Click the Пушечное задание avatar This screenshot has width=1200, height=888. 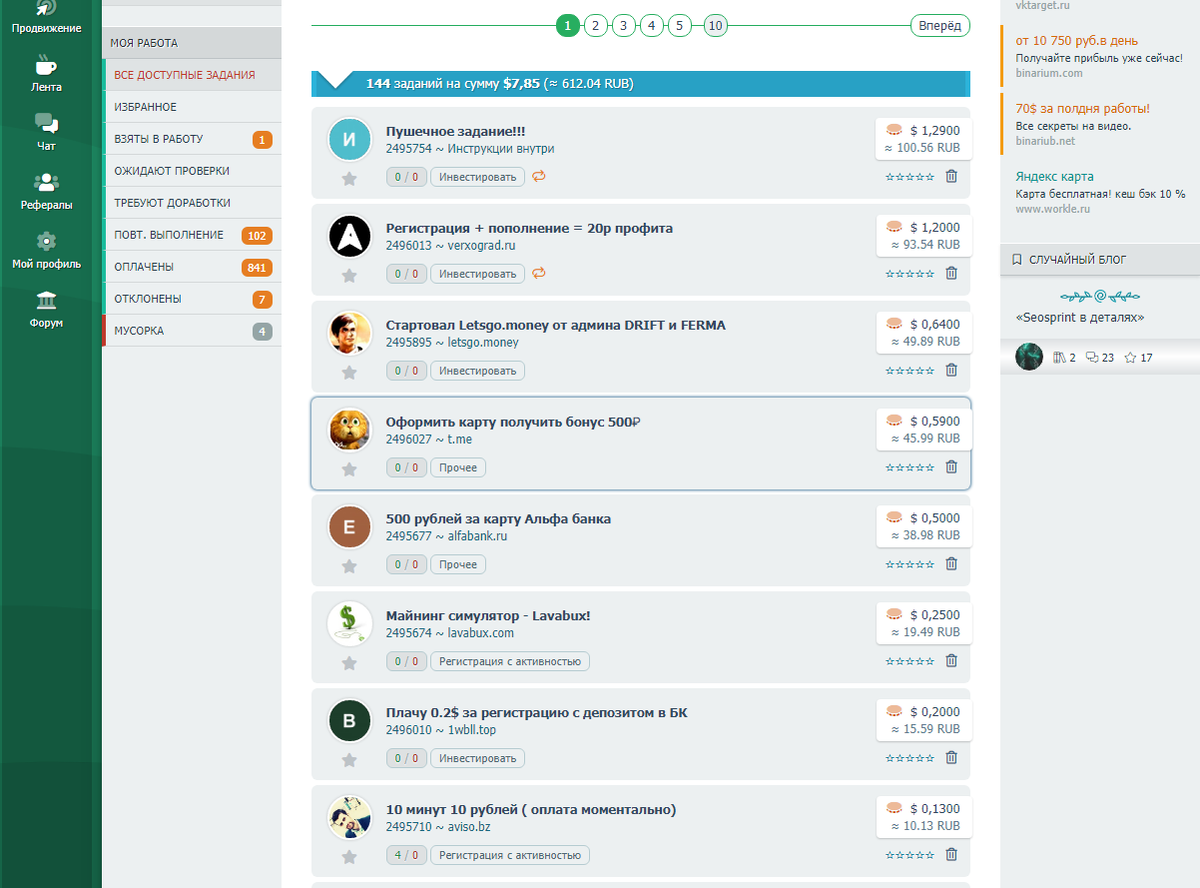click(349, 139)
